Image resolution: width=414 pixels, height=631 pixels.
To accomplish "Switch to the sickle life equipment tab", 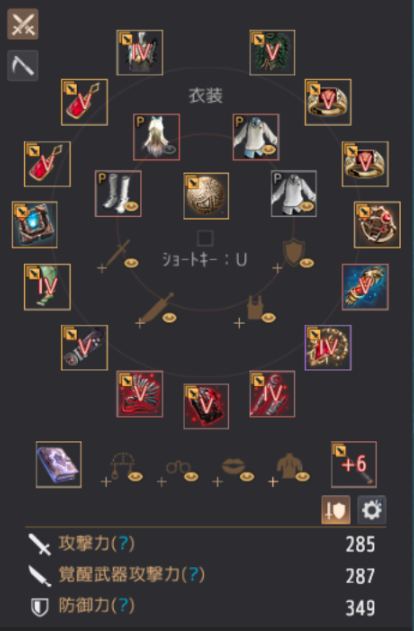I will (x=23, y=65).
